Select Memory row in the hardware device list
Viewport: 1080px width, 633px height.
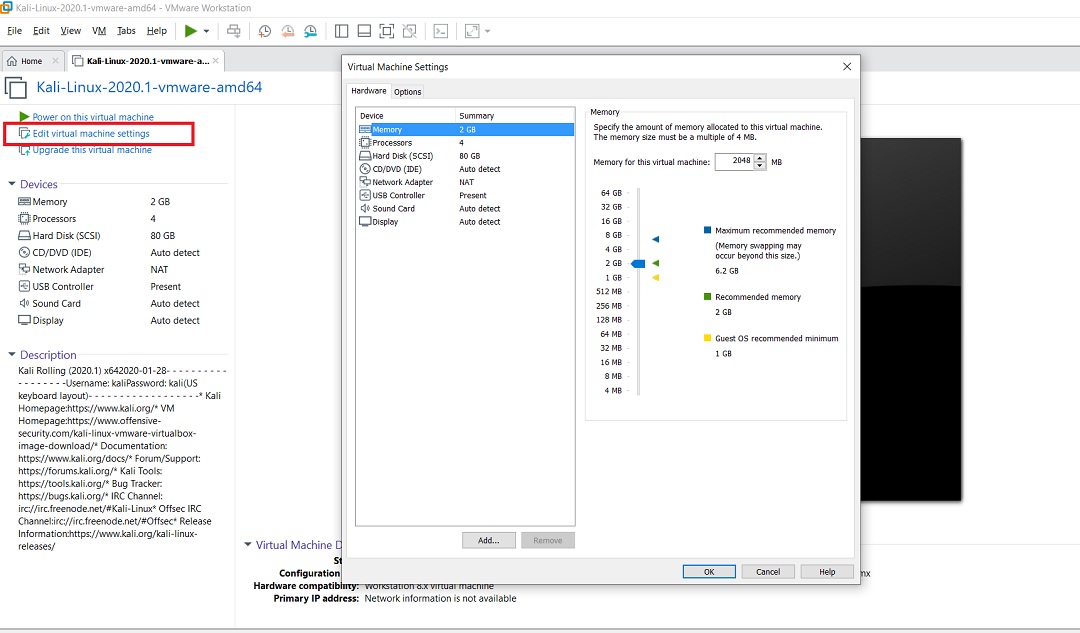(466, 129)
